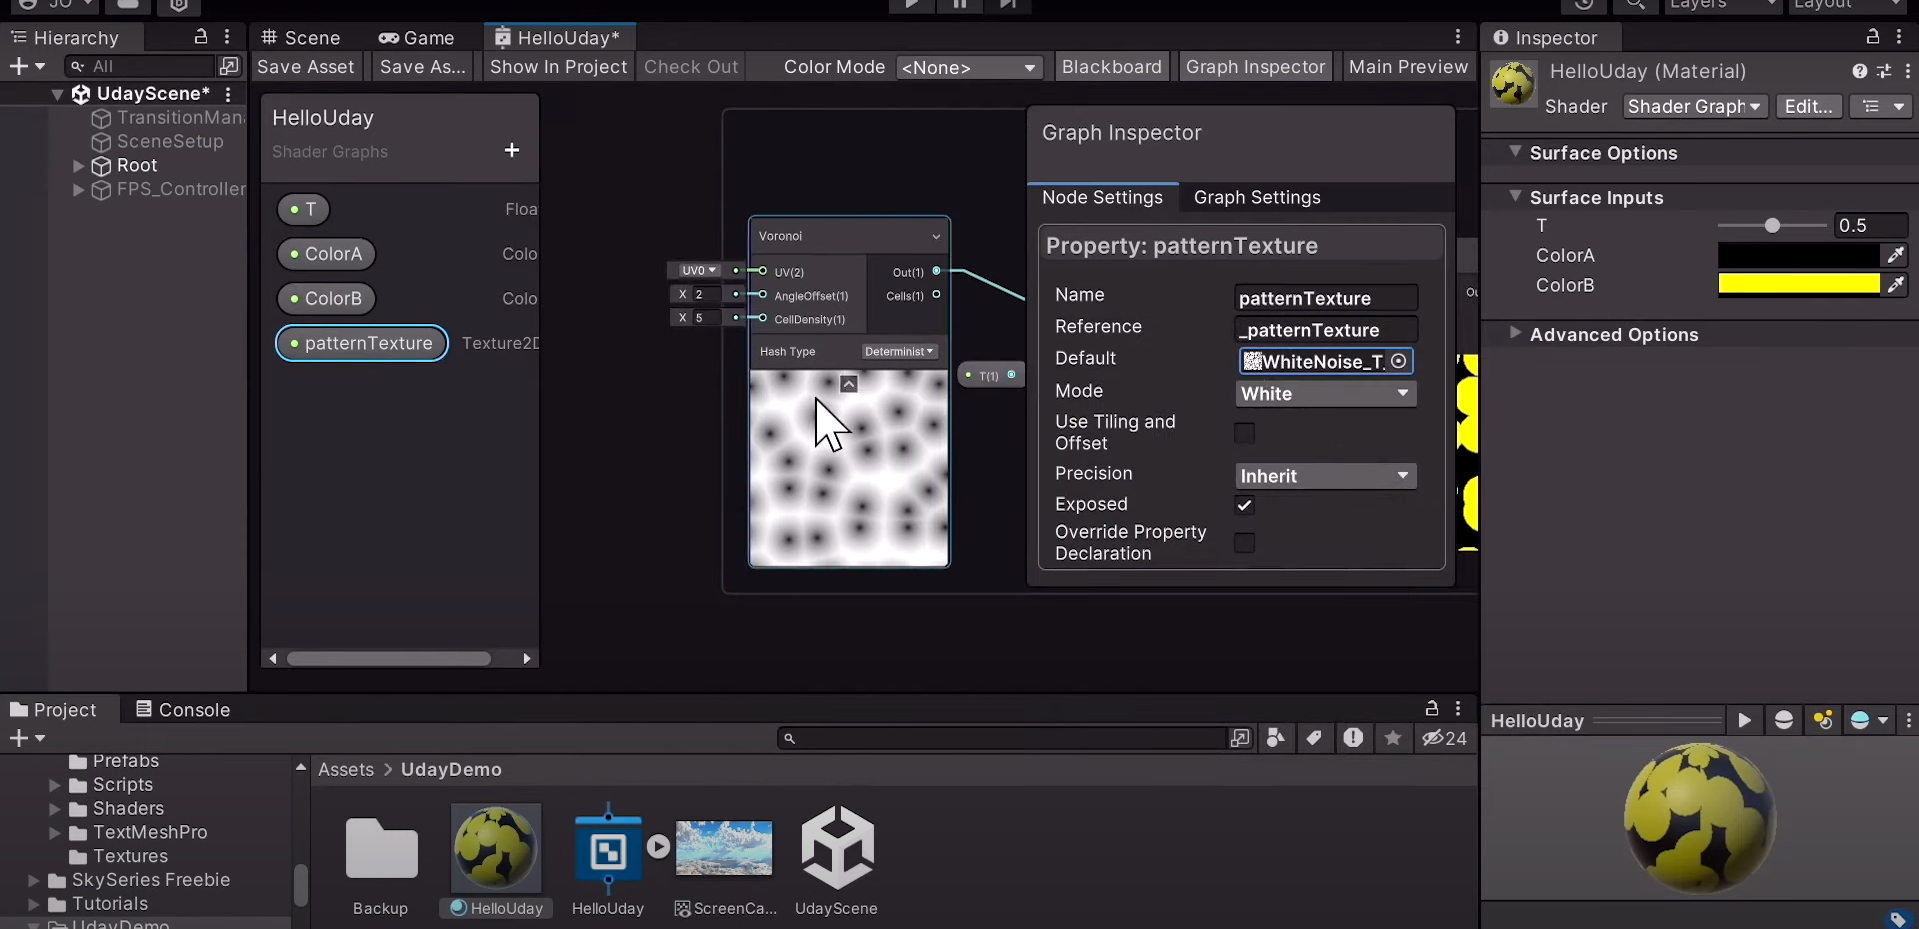This screenshot has width=1919, height=929.
Task: Toggle hidden packages count 24
Action: (1445, 738)
